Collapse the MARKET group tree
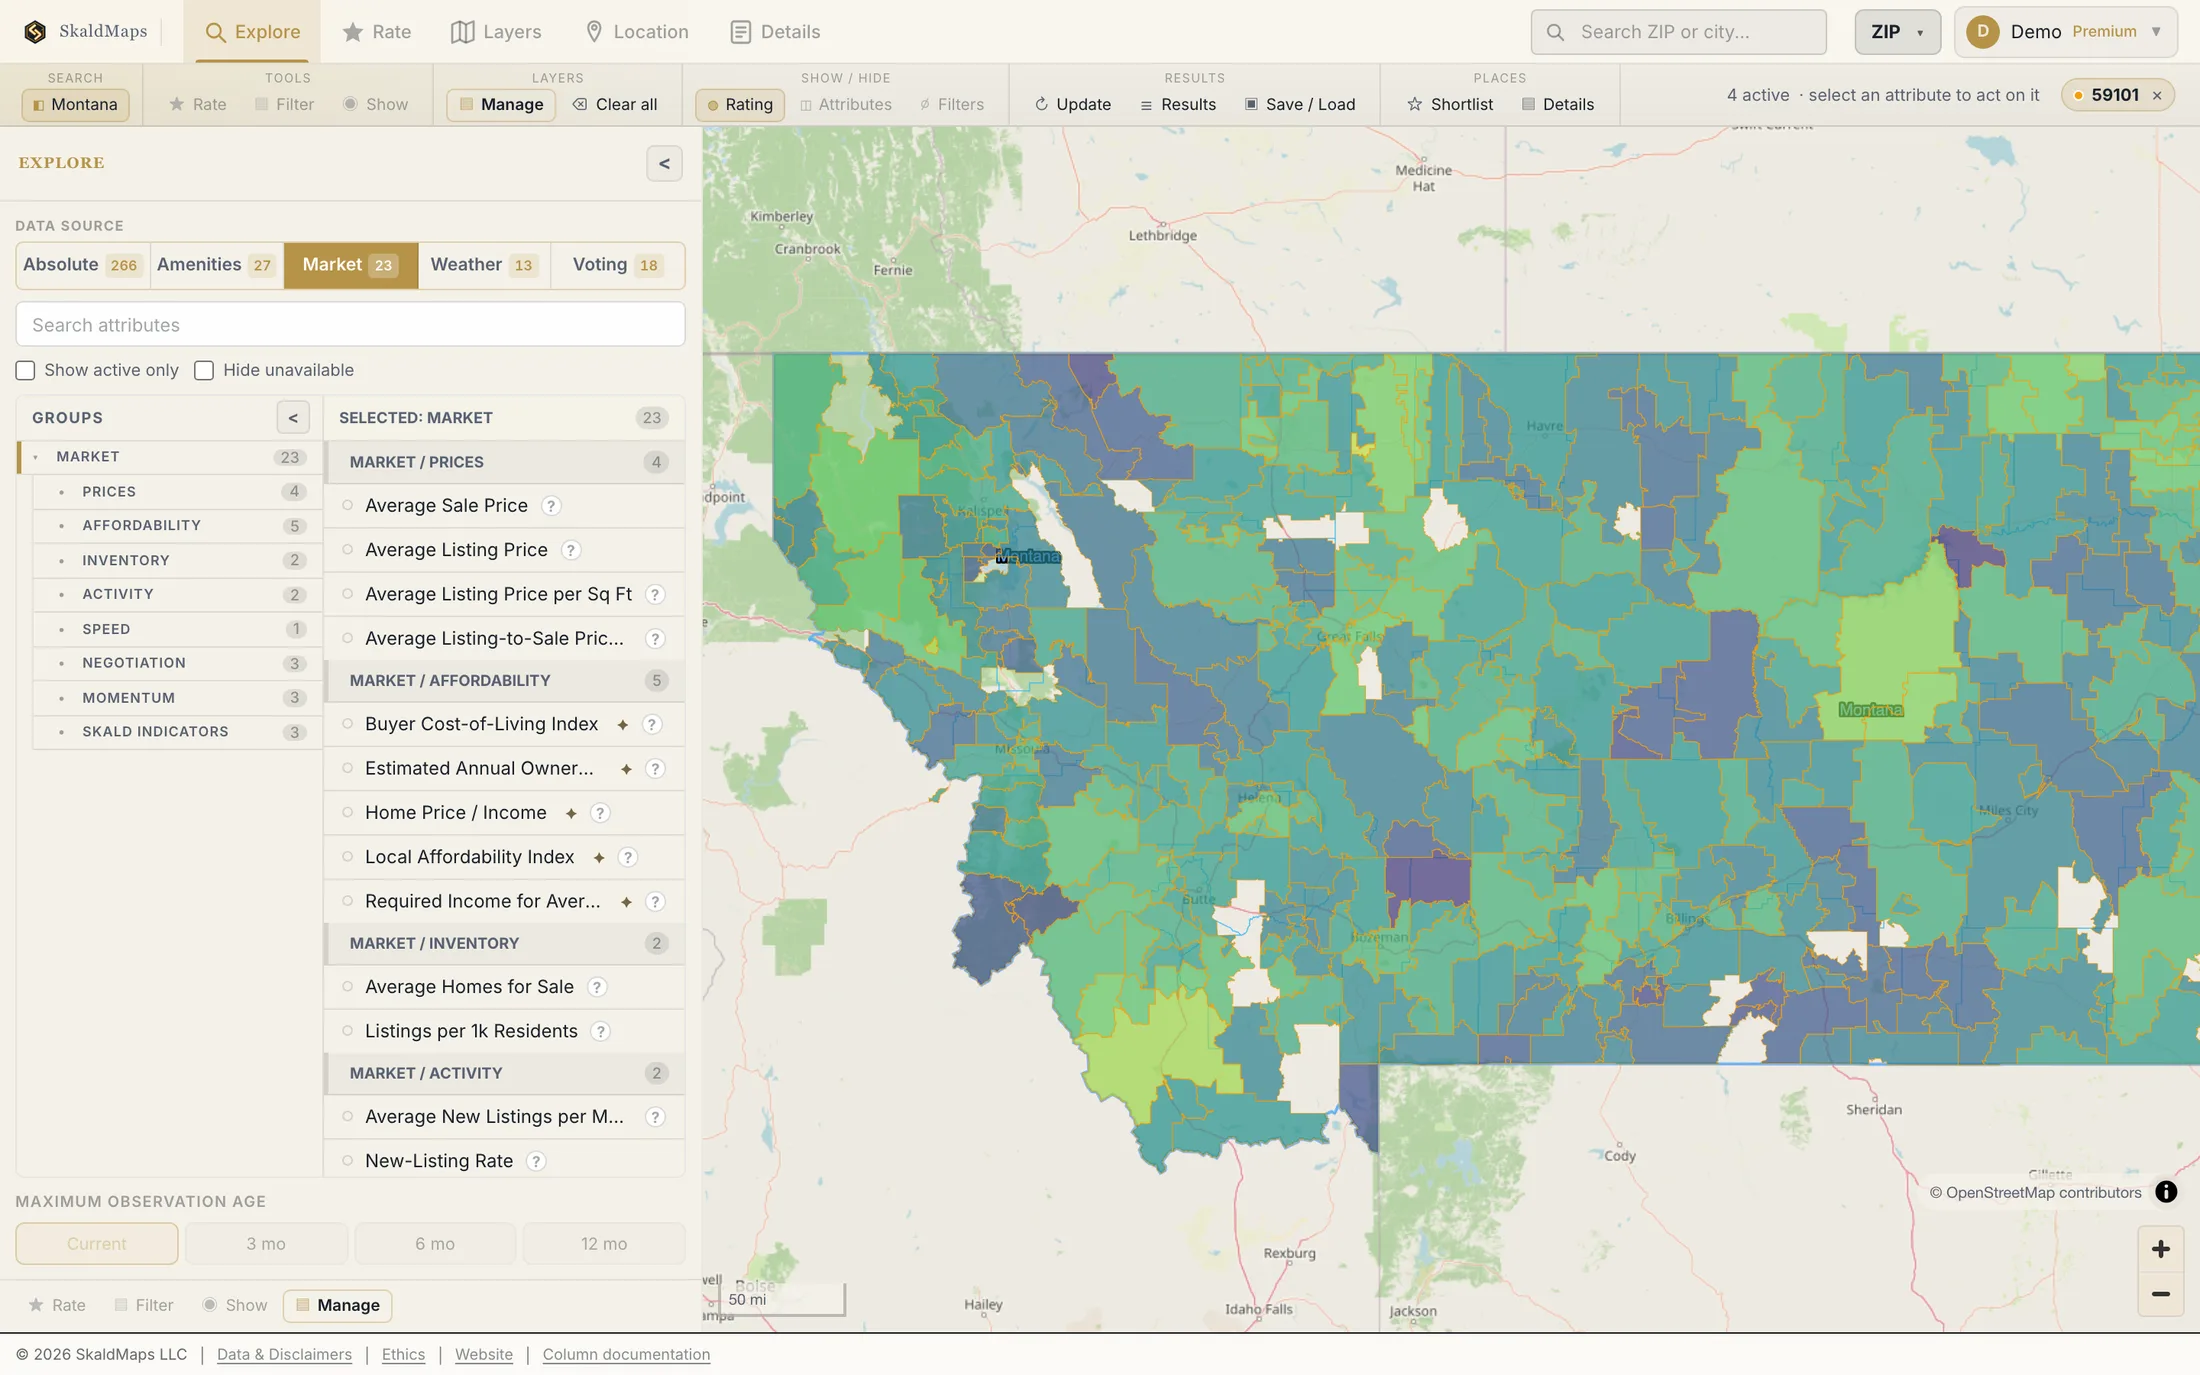Viewport: 2200px width, 1375px height. 36,457
